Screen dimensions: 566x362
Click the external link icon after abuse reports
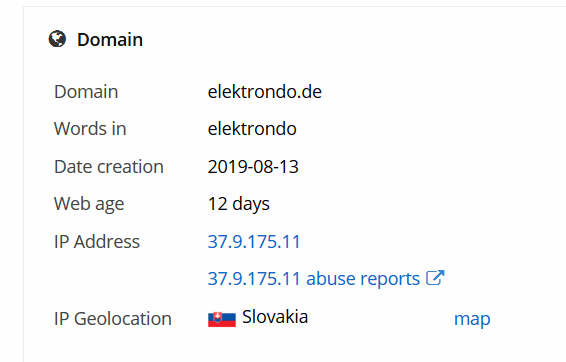coord(435,278)
